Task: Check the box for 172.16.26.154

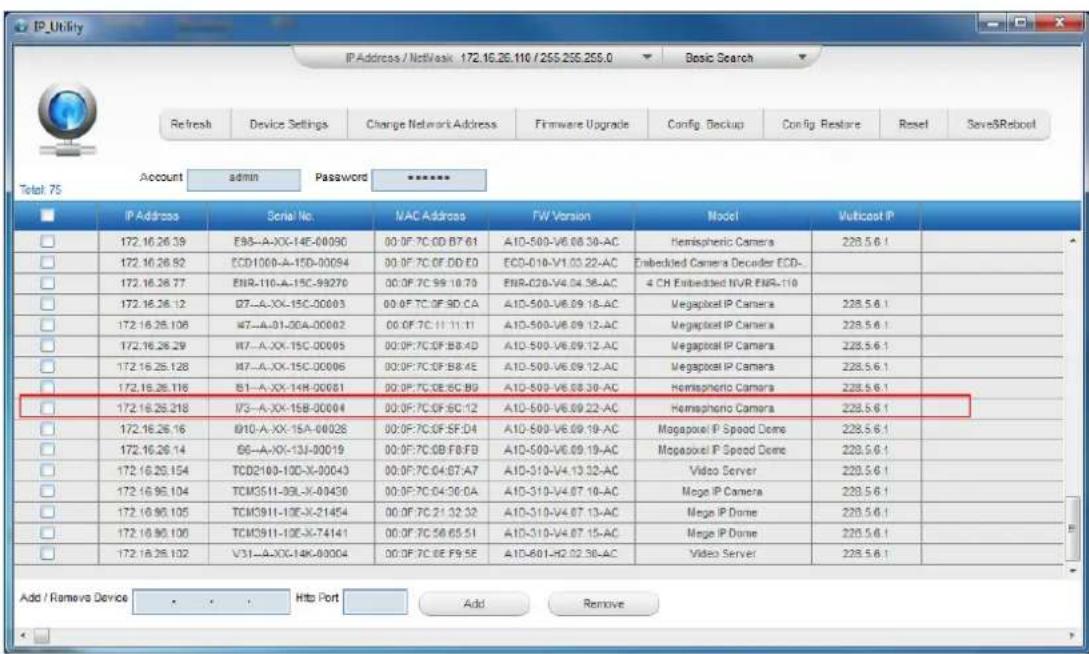Action: click(47, 471)
